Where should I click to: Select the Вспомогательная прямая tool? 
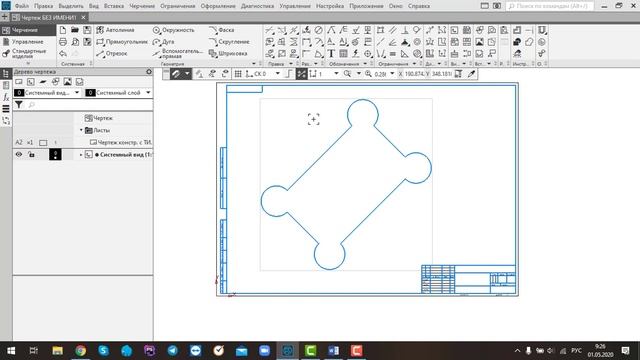point(178,53)
